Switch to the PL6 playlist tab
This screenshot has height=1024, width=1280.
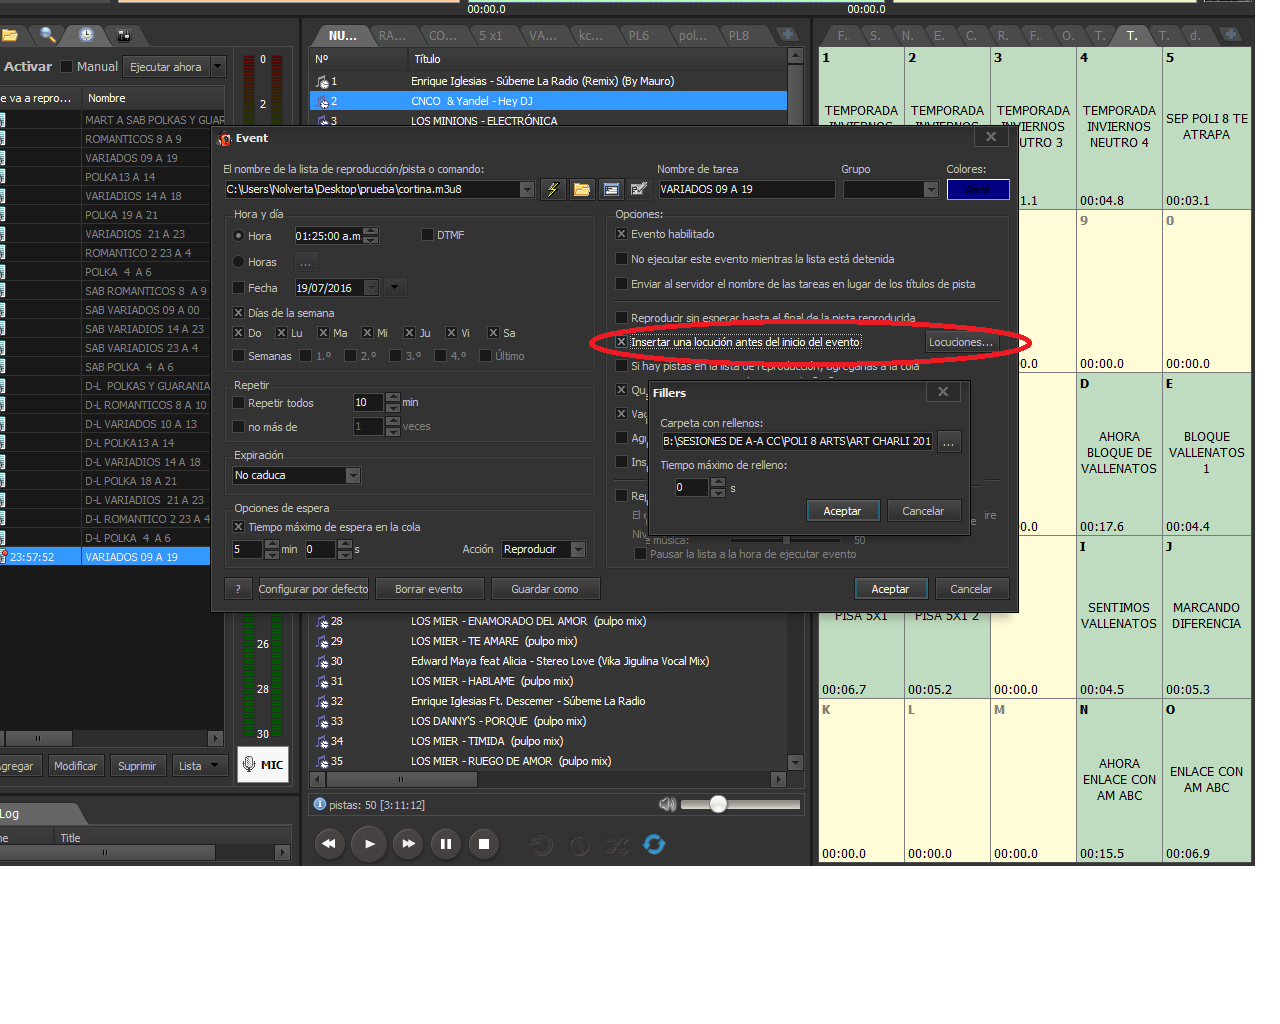click(638, 35)
